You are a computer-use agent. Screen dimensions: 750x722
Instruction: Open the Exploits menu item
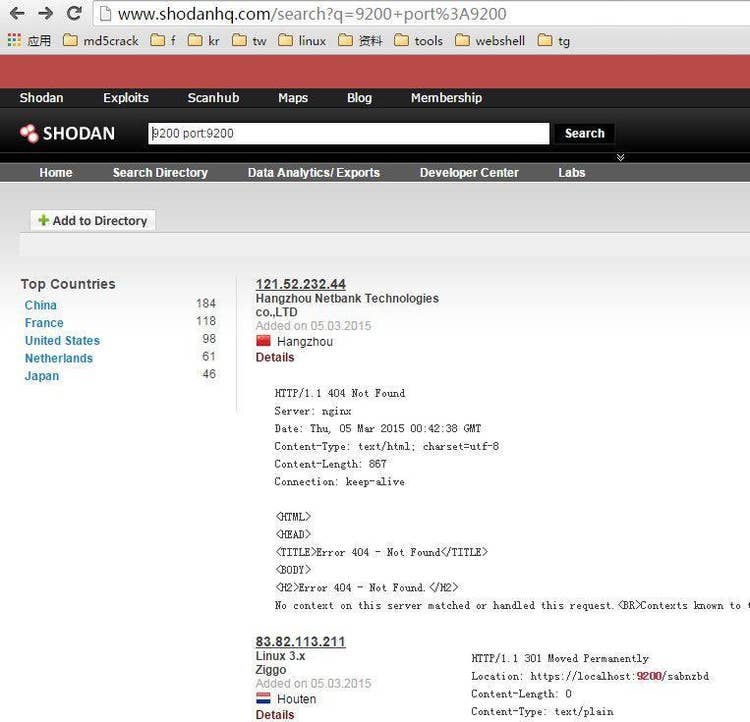pyautogui.click(x=126, y=98)
